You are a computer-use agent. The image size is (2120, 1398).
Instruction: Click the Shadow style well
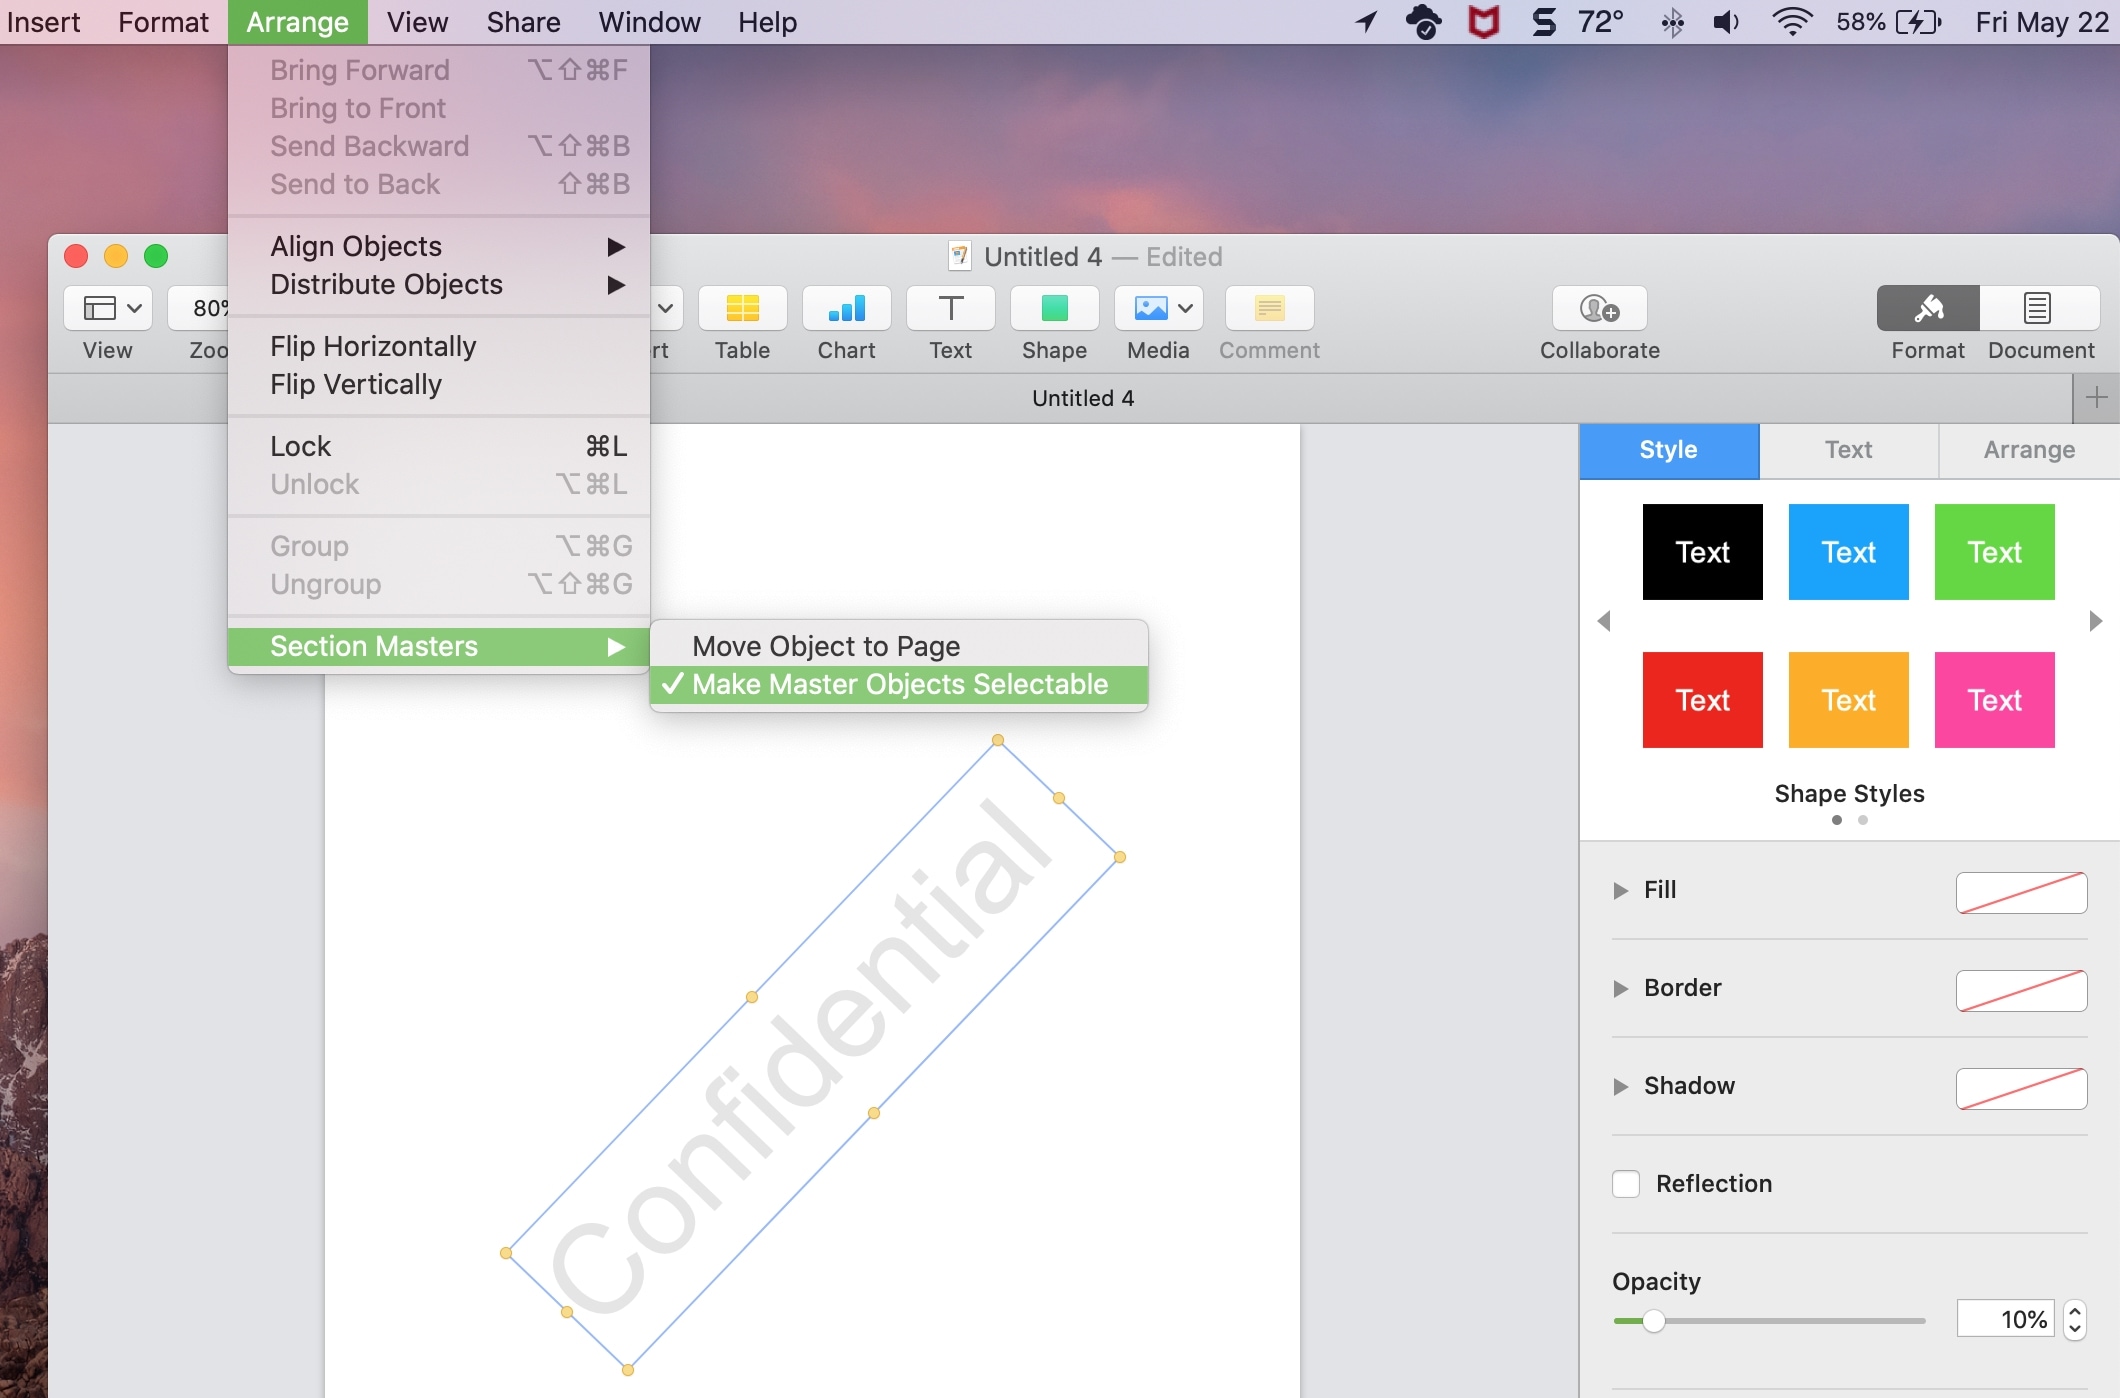pyautogui.click(x=2021, y=1088)
